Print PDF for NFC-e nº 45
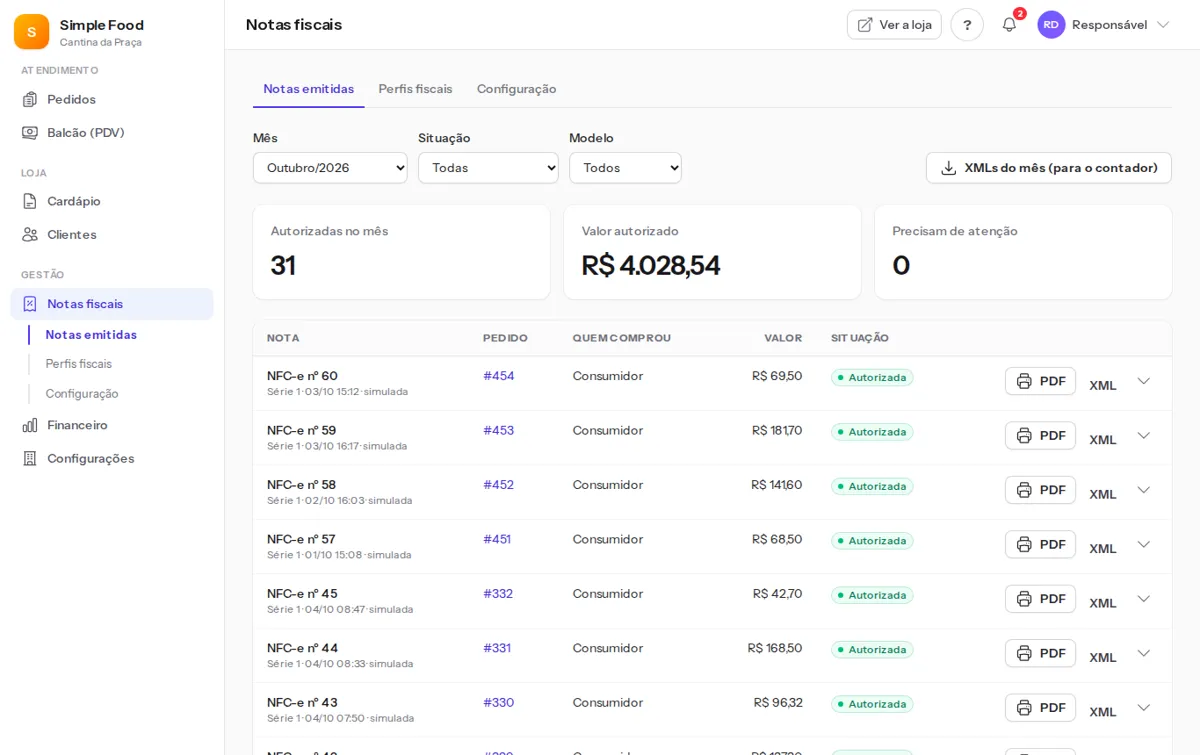Viewport: 1200px width, 755px height. click(1040, 599)
